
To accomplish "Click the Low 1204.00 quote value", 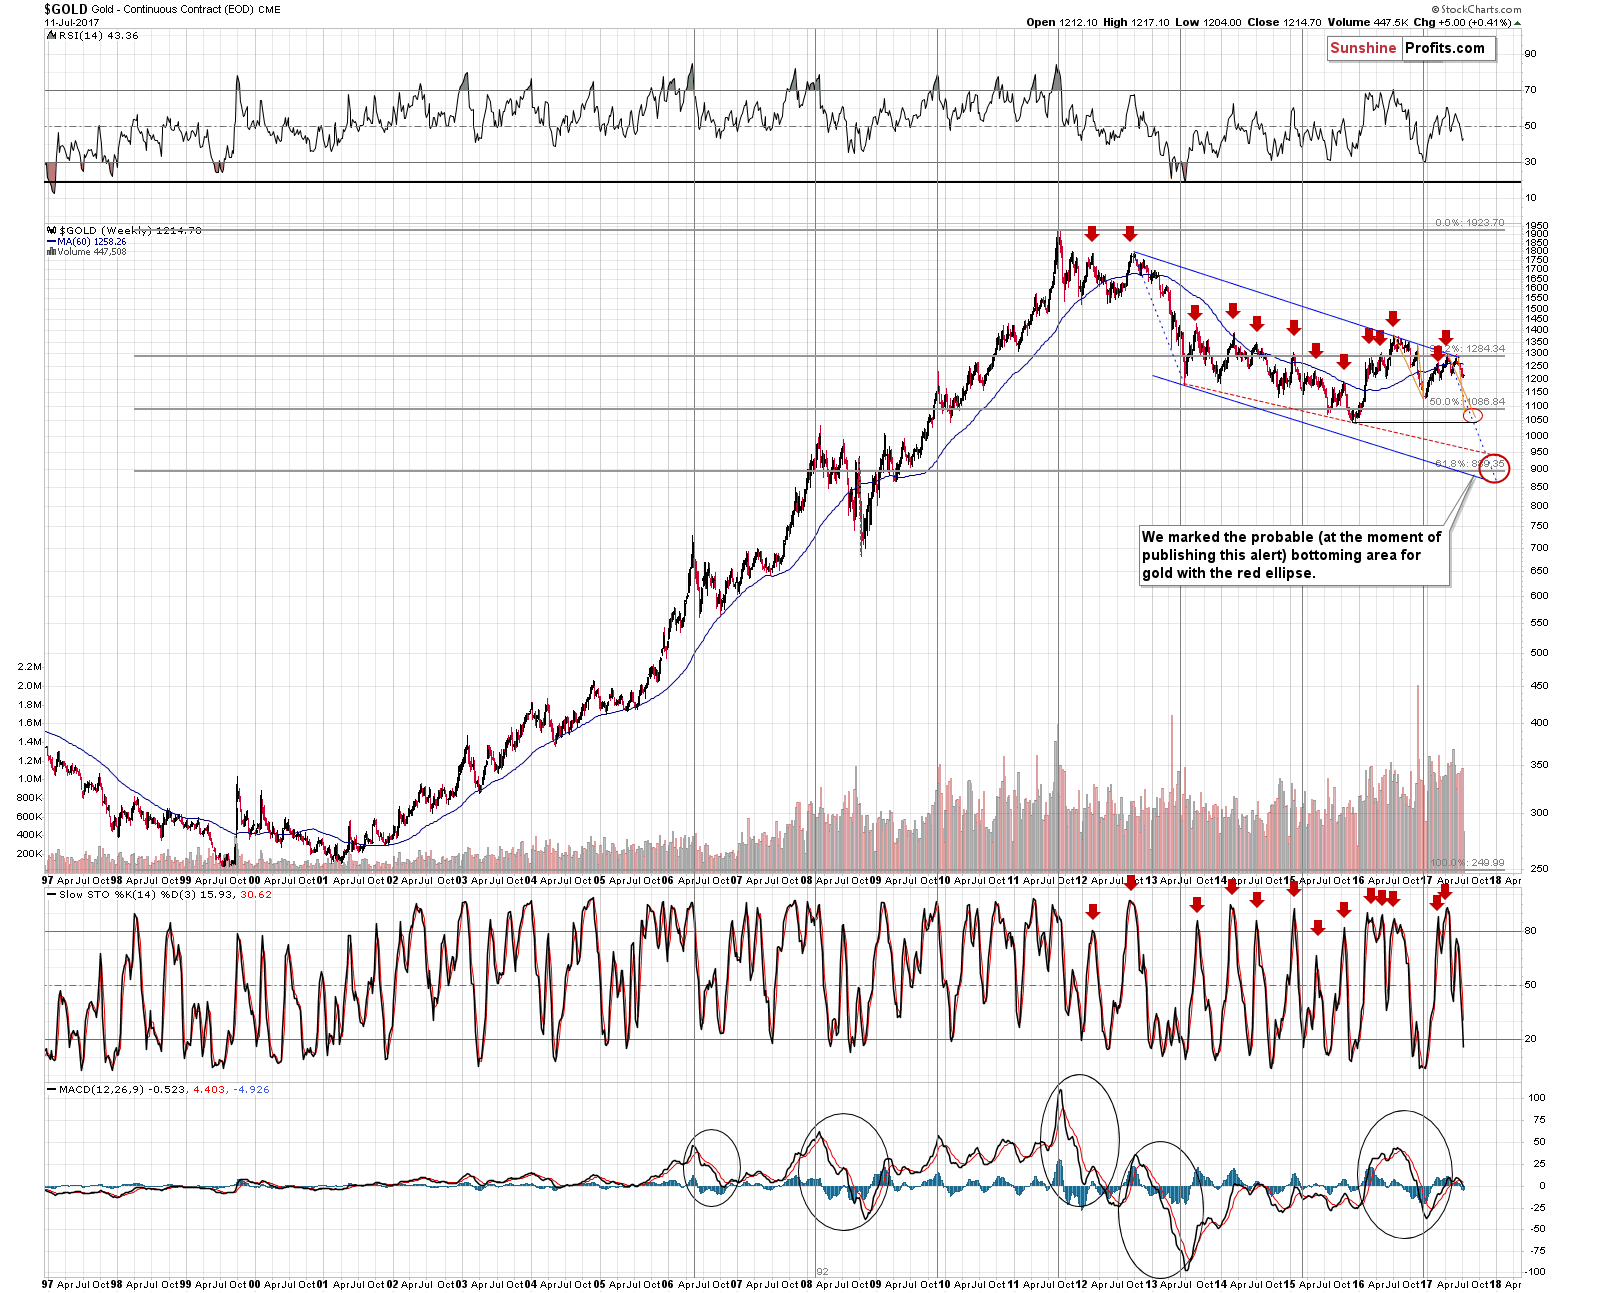I will tap(1208, 22).
